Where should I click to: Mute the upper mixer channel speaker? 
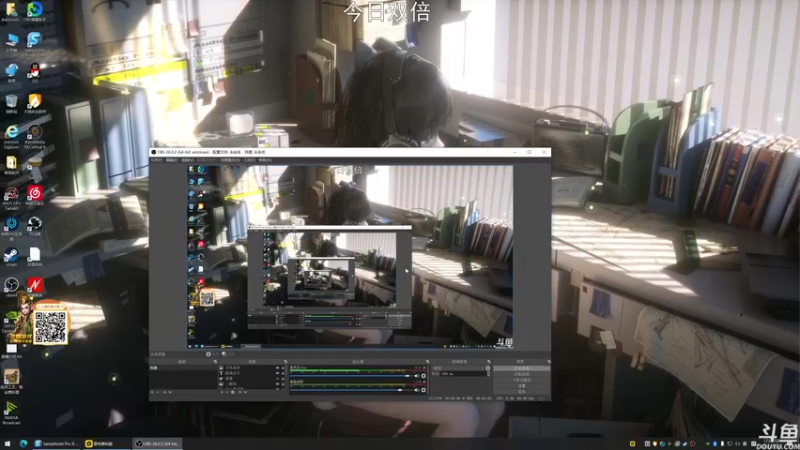click(x=417, y=376)
